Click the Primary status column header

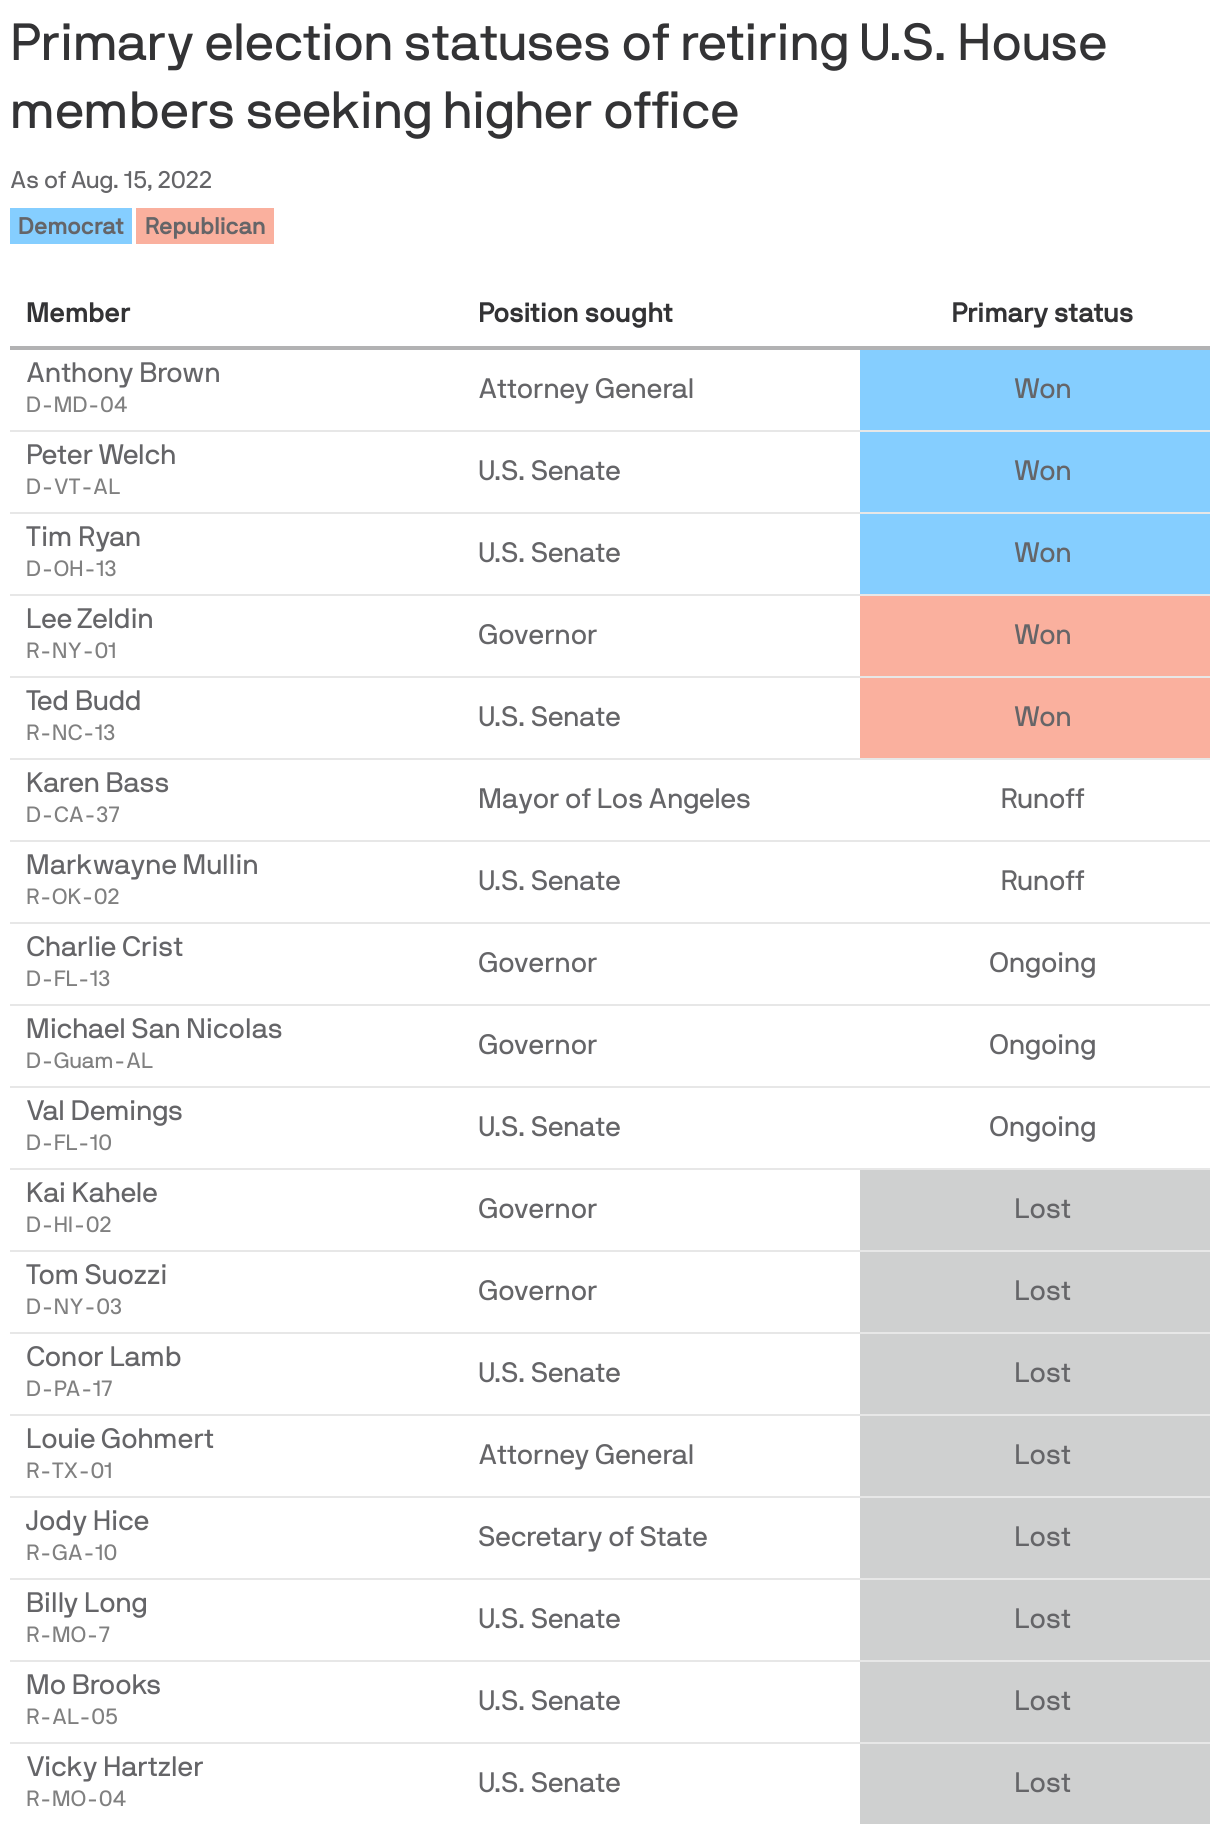click(x=1041, y=313)
